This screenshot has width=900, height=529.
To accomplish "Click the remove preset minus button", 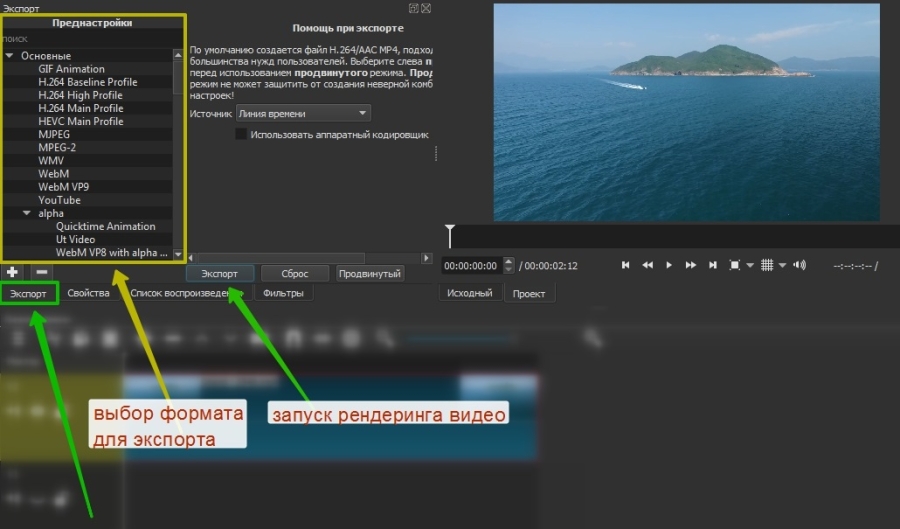I will (x=41, y=271).
